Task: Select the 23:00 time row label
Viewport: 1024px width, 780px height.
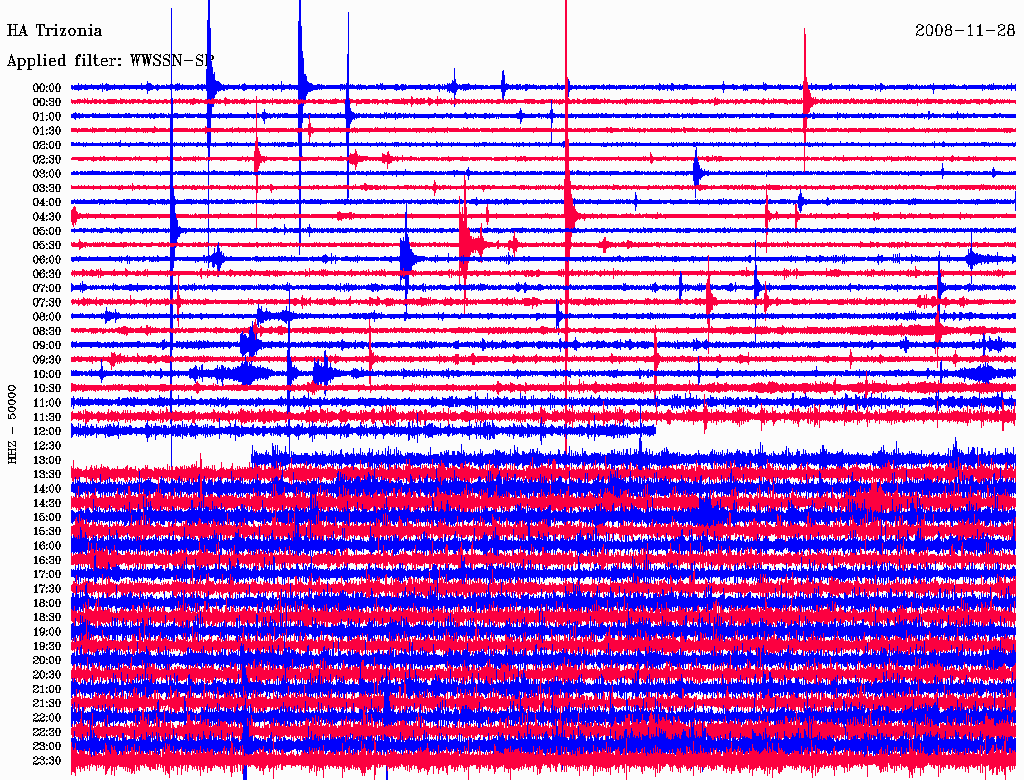Action: 47,747
